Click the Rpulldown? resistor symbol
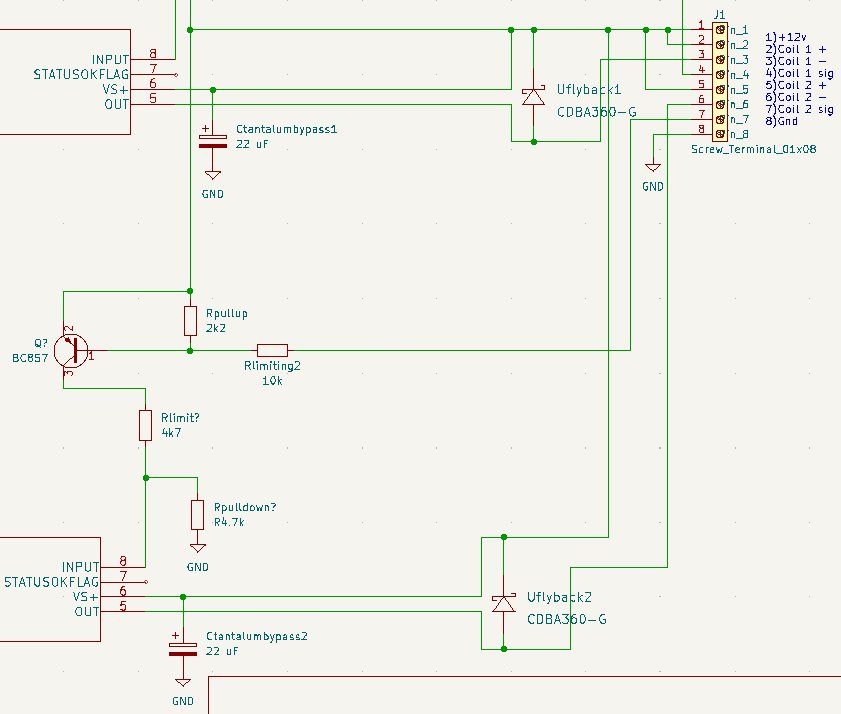The height and width of the screenshot is (714, 841). click(198, 515)
